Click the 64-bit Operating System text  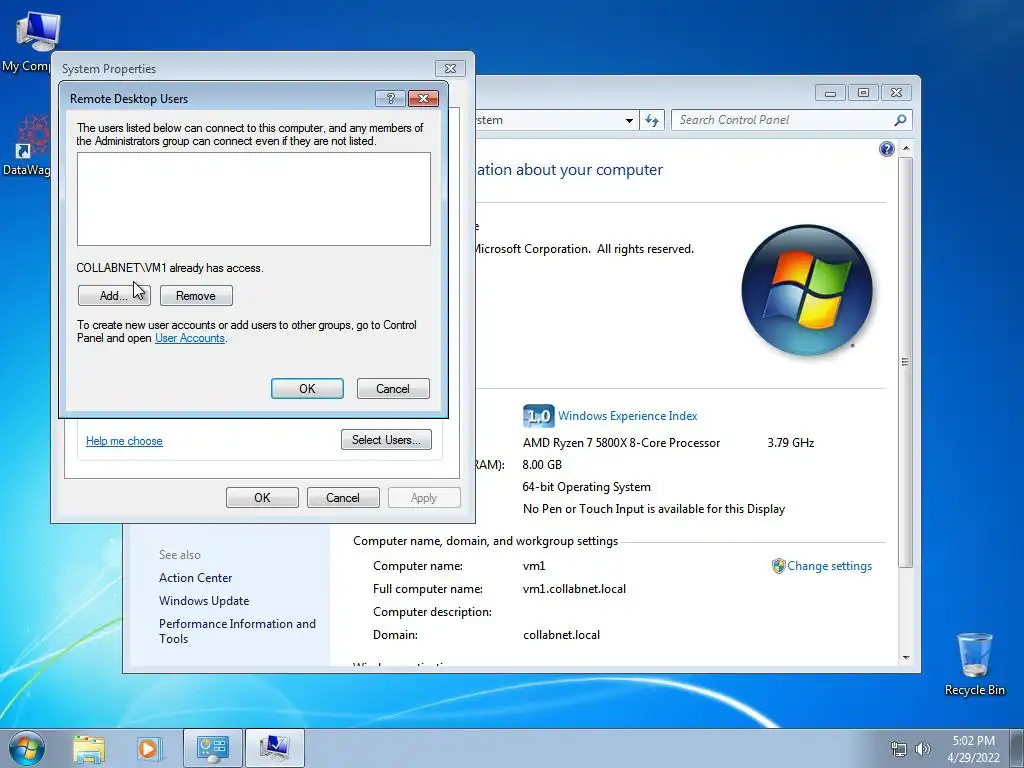(586, 487)
